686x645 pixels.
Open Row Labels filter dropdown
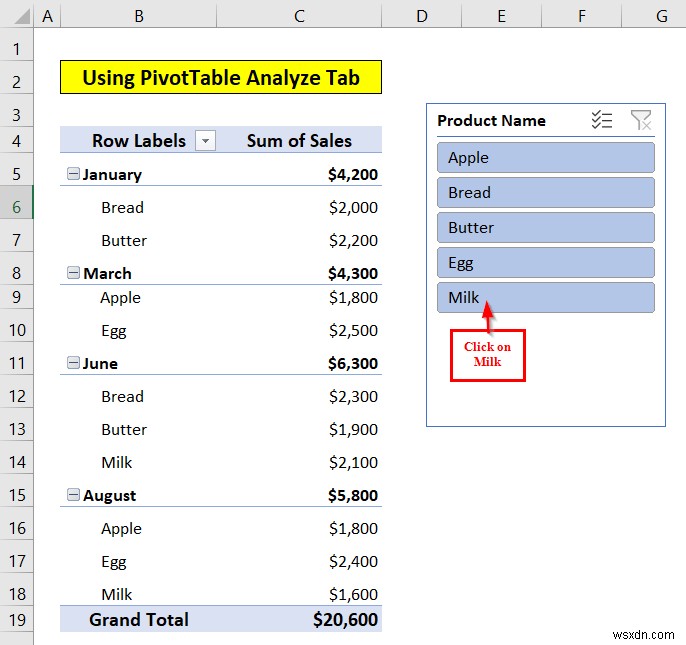tap(205, 141)
